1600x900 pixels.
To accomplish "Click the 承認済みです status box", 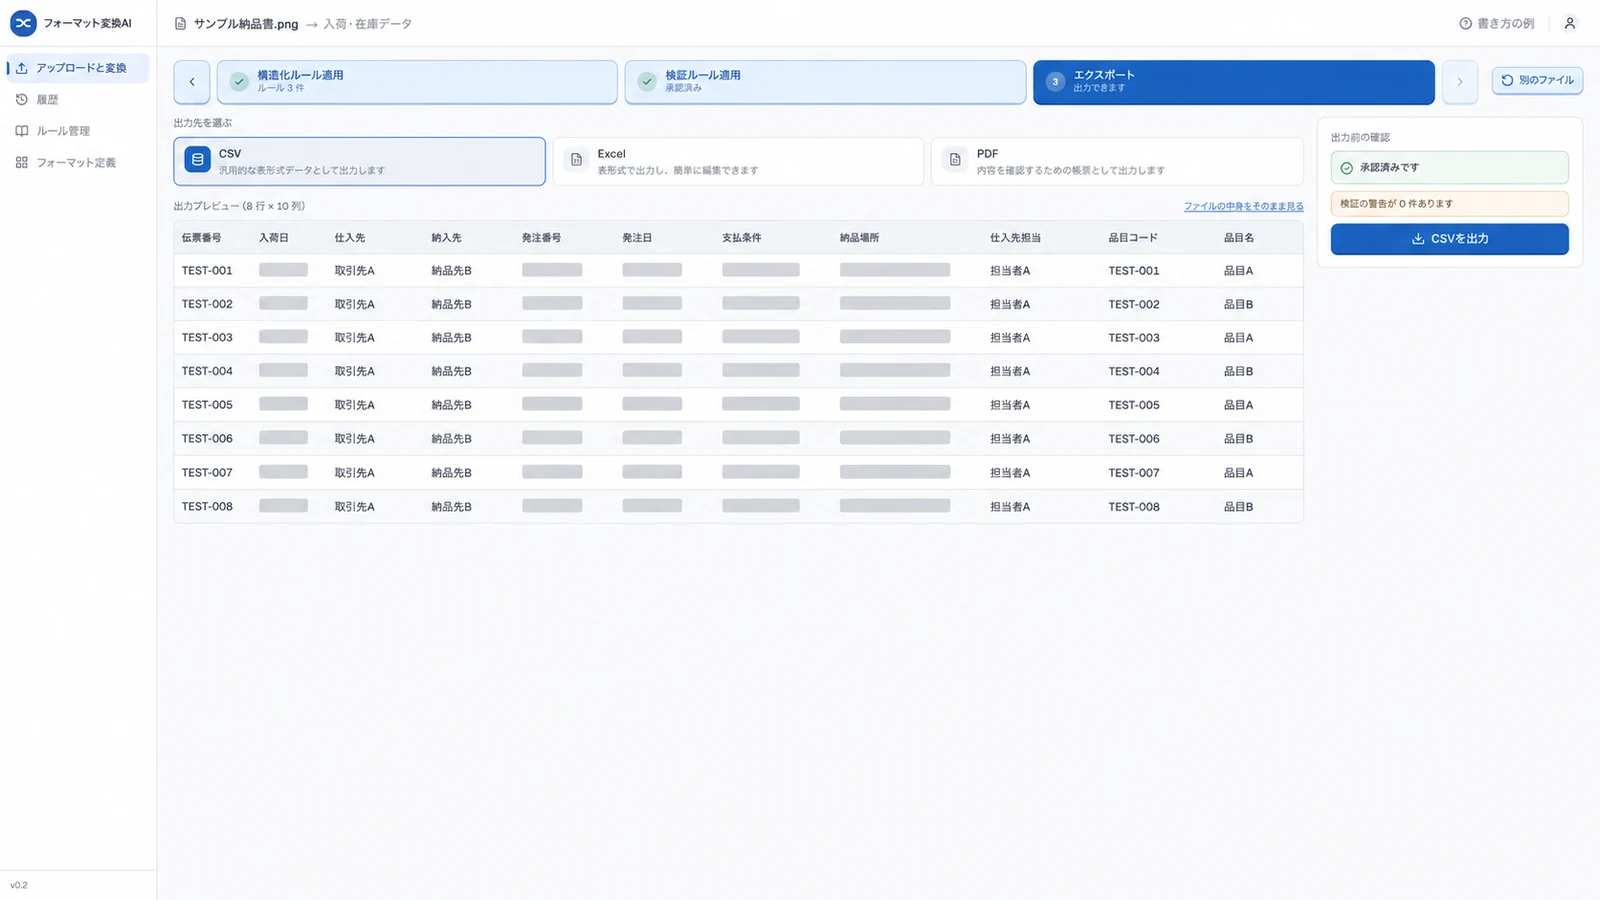I will click(1449, 168).
